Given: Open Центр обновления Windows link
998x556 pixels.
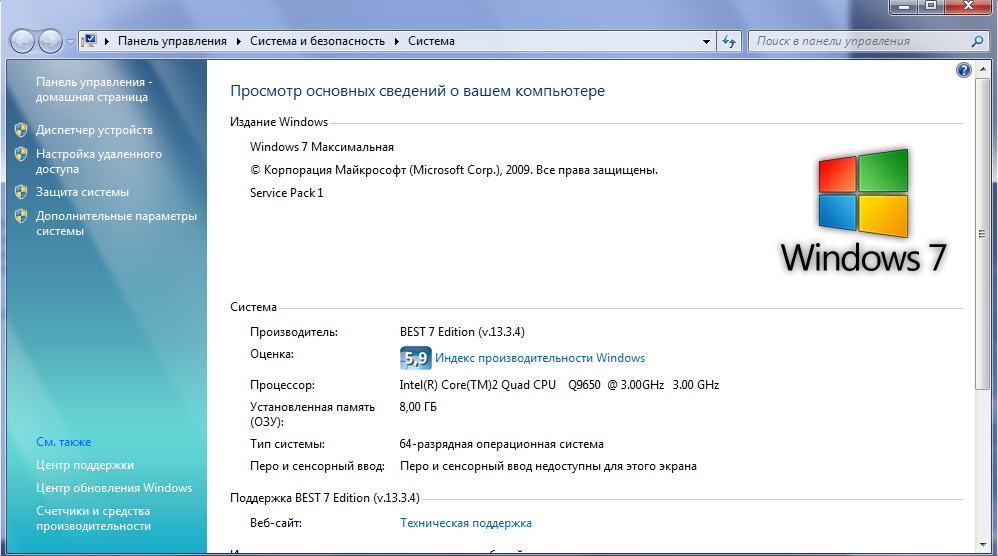Looking at the screenshot, I should pyautogui.click(x=114, y=488).
